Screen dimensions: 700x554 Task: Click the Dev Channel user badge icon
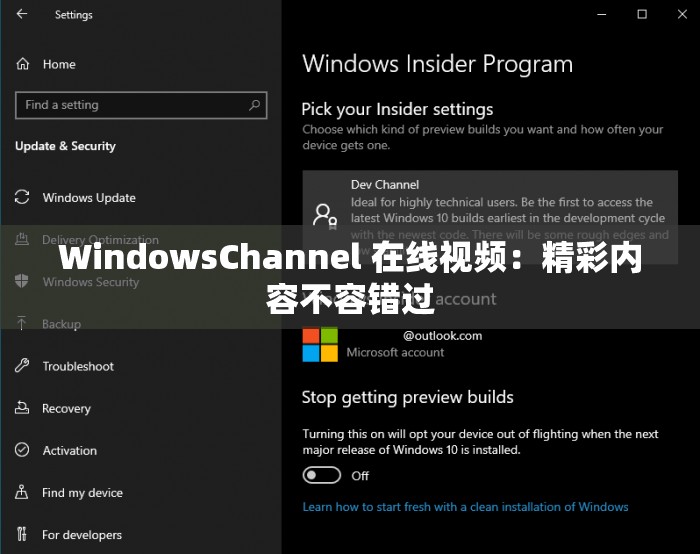[x=325, y=217]
